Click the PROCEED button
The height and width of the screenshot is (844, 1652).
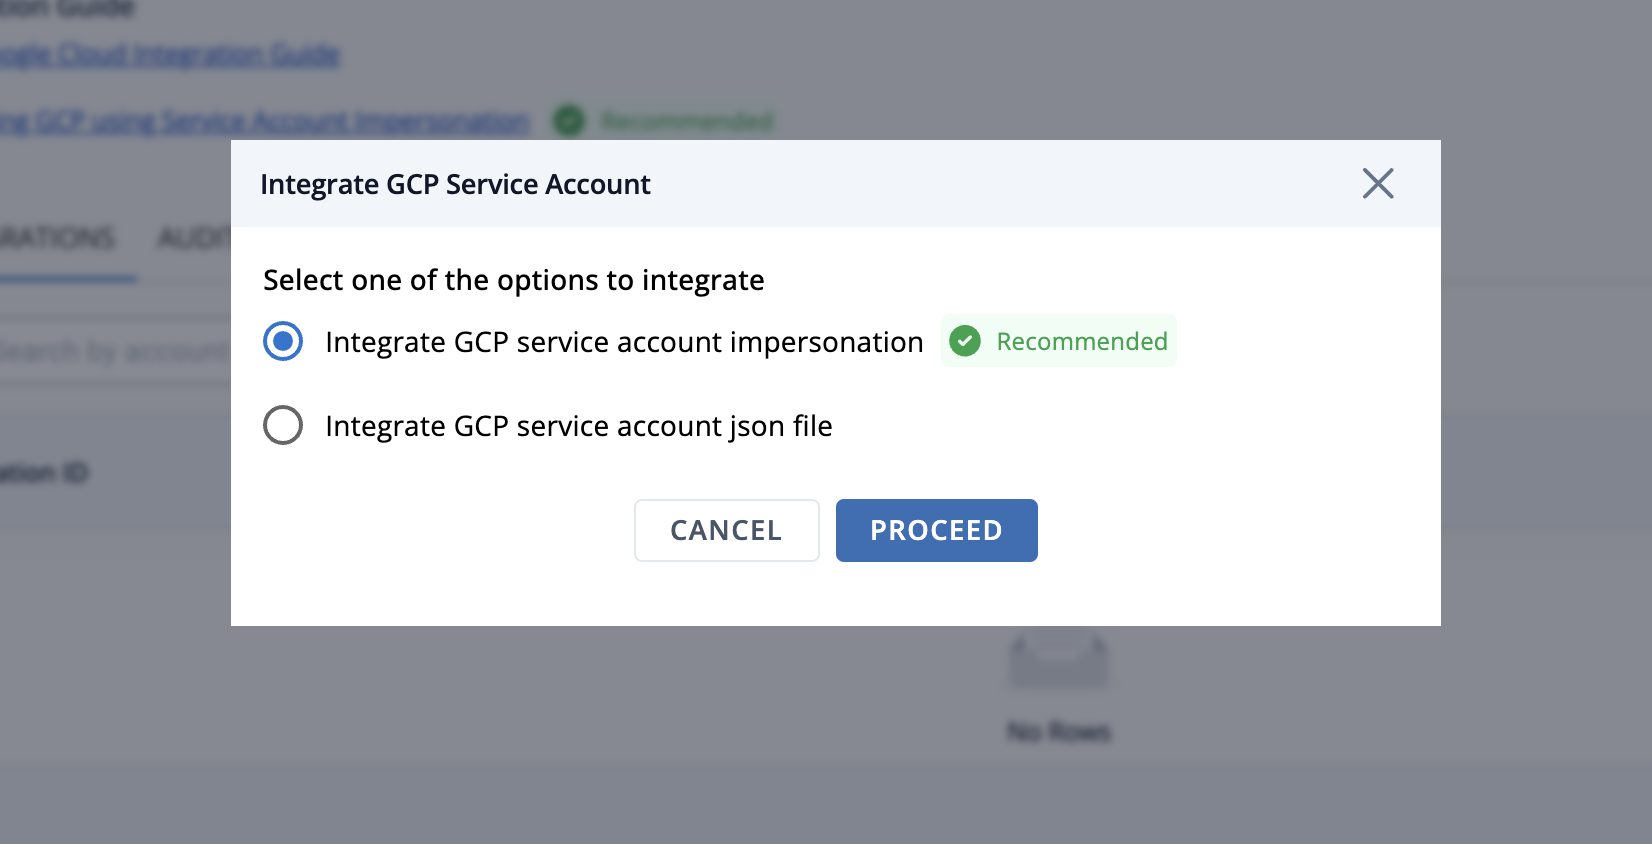[937, 530]
